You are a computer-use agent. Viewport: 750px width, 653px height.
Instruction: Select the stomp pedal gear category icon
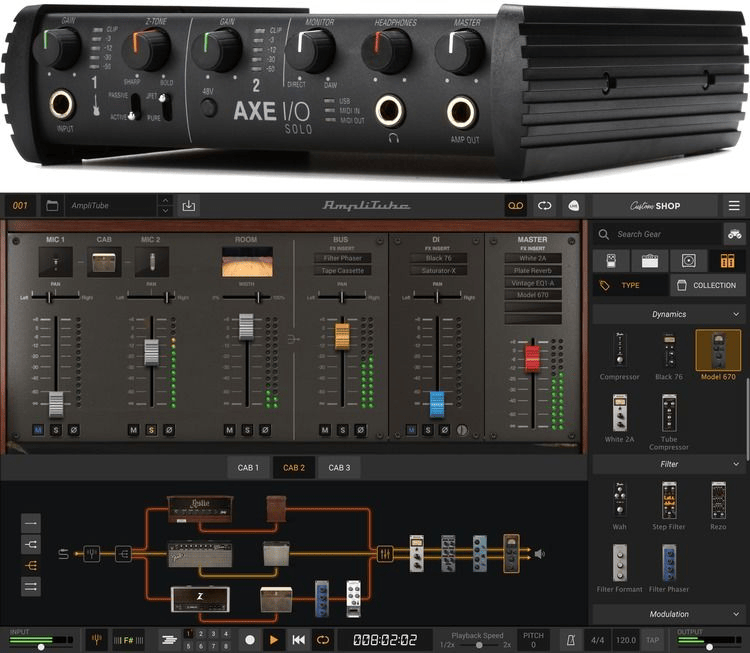coord(611,261)
